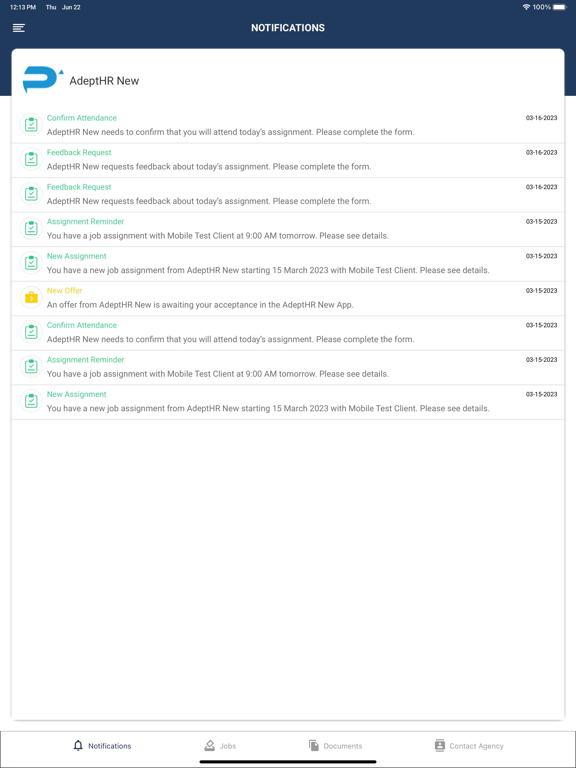Tap icon of New Assignment directly above New Offer
The image size is (576, 768).
coord(31,263)
